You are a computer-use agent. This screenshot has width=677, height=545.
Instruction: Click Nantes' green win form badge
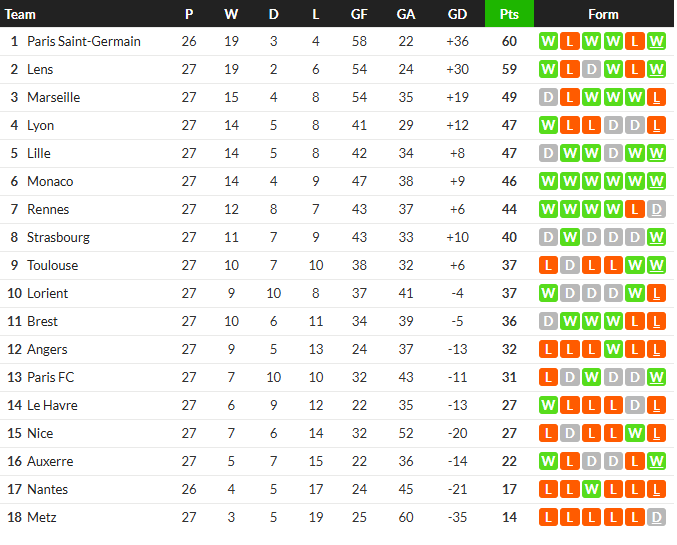point(592,489)
